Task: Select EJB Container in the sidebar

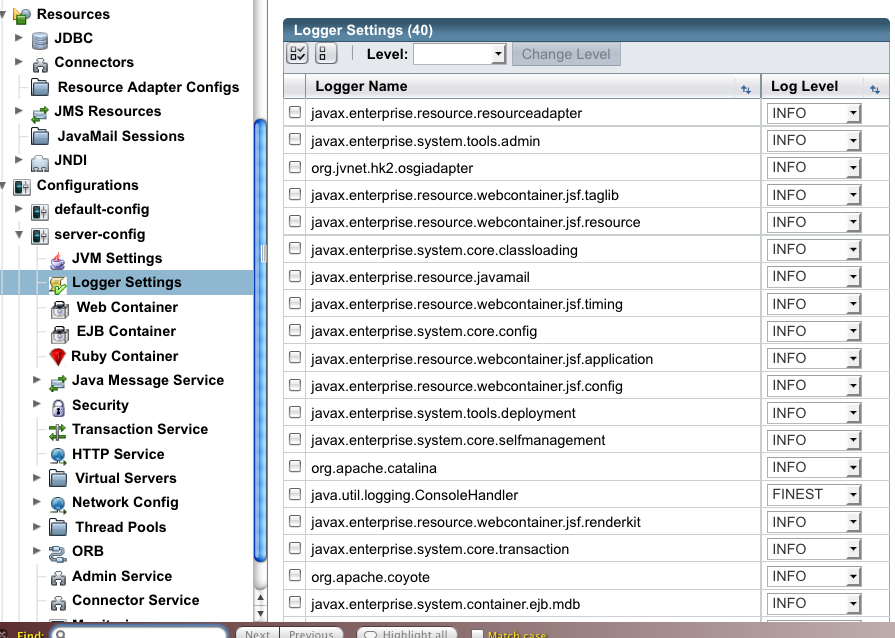Action: (126, 331)
